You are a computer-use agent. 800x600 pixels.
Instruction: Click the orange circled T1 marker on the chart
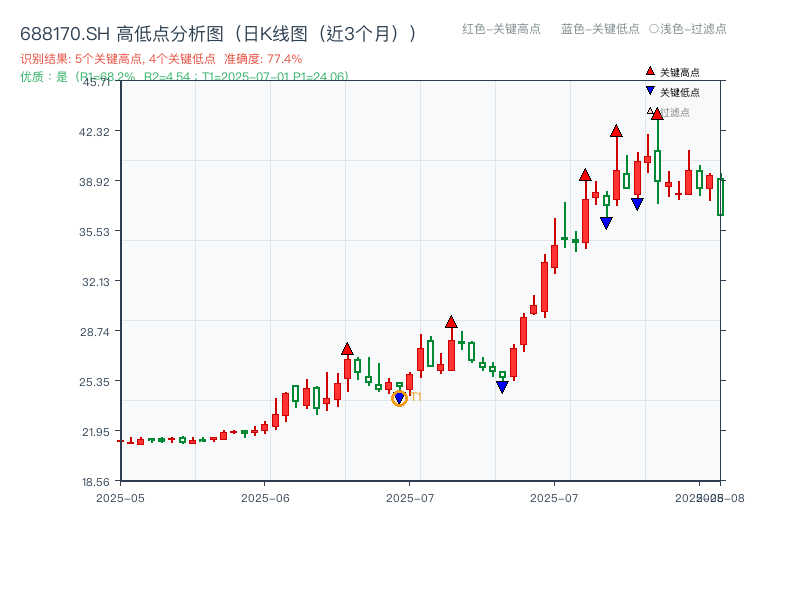coord(399,398)
